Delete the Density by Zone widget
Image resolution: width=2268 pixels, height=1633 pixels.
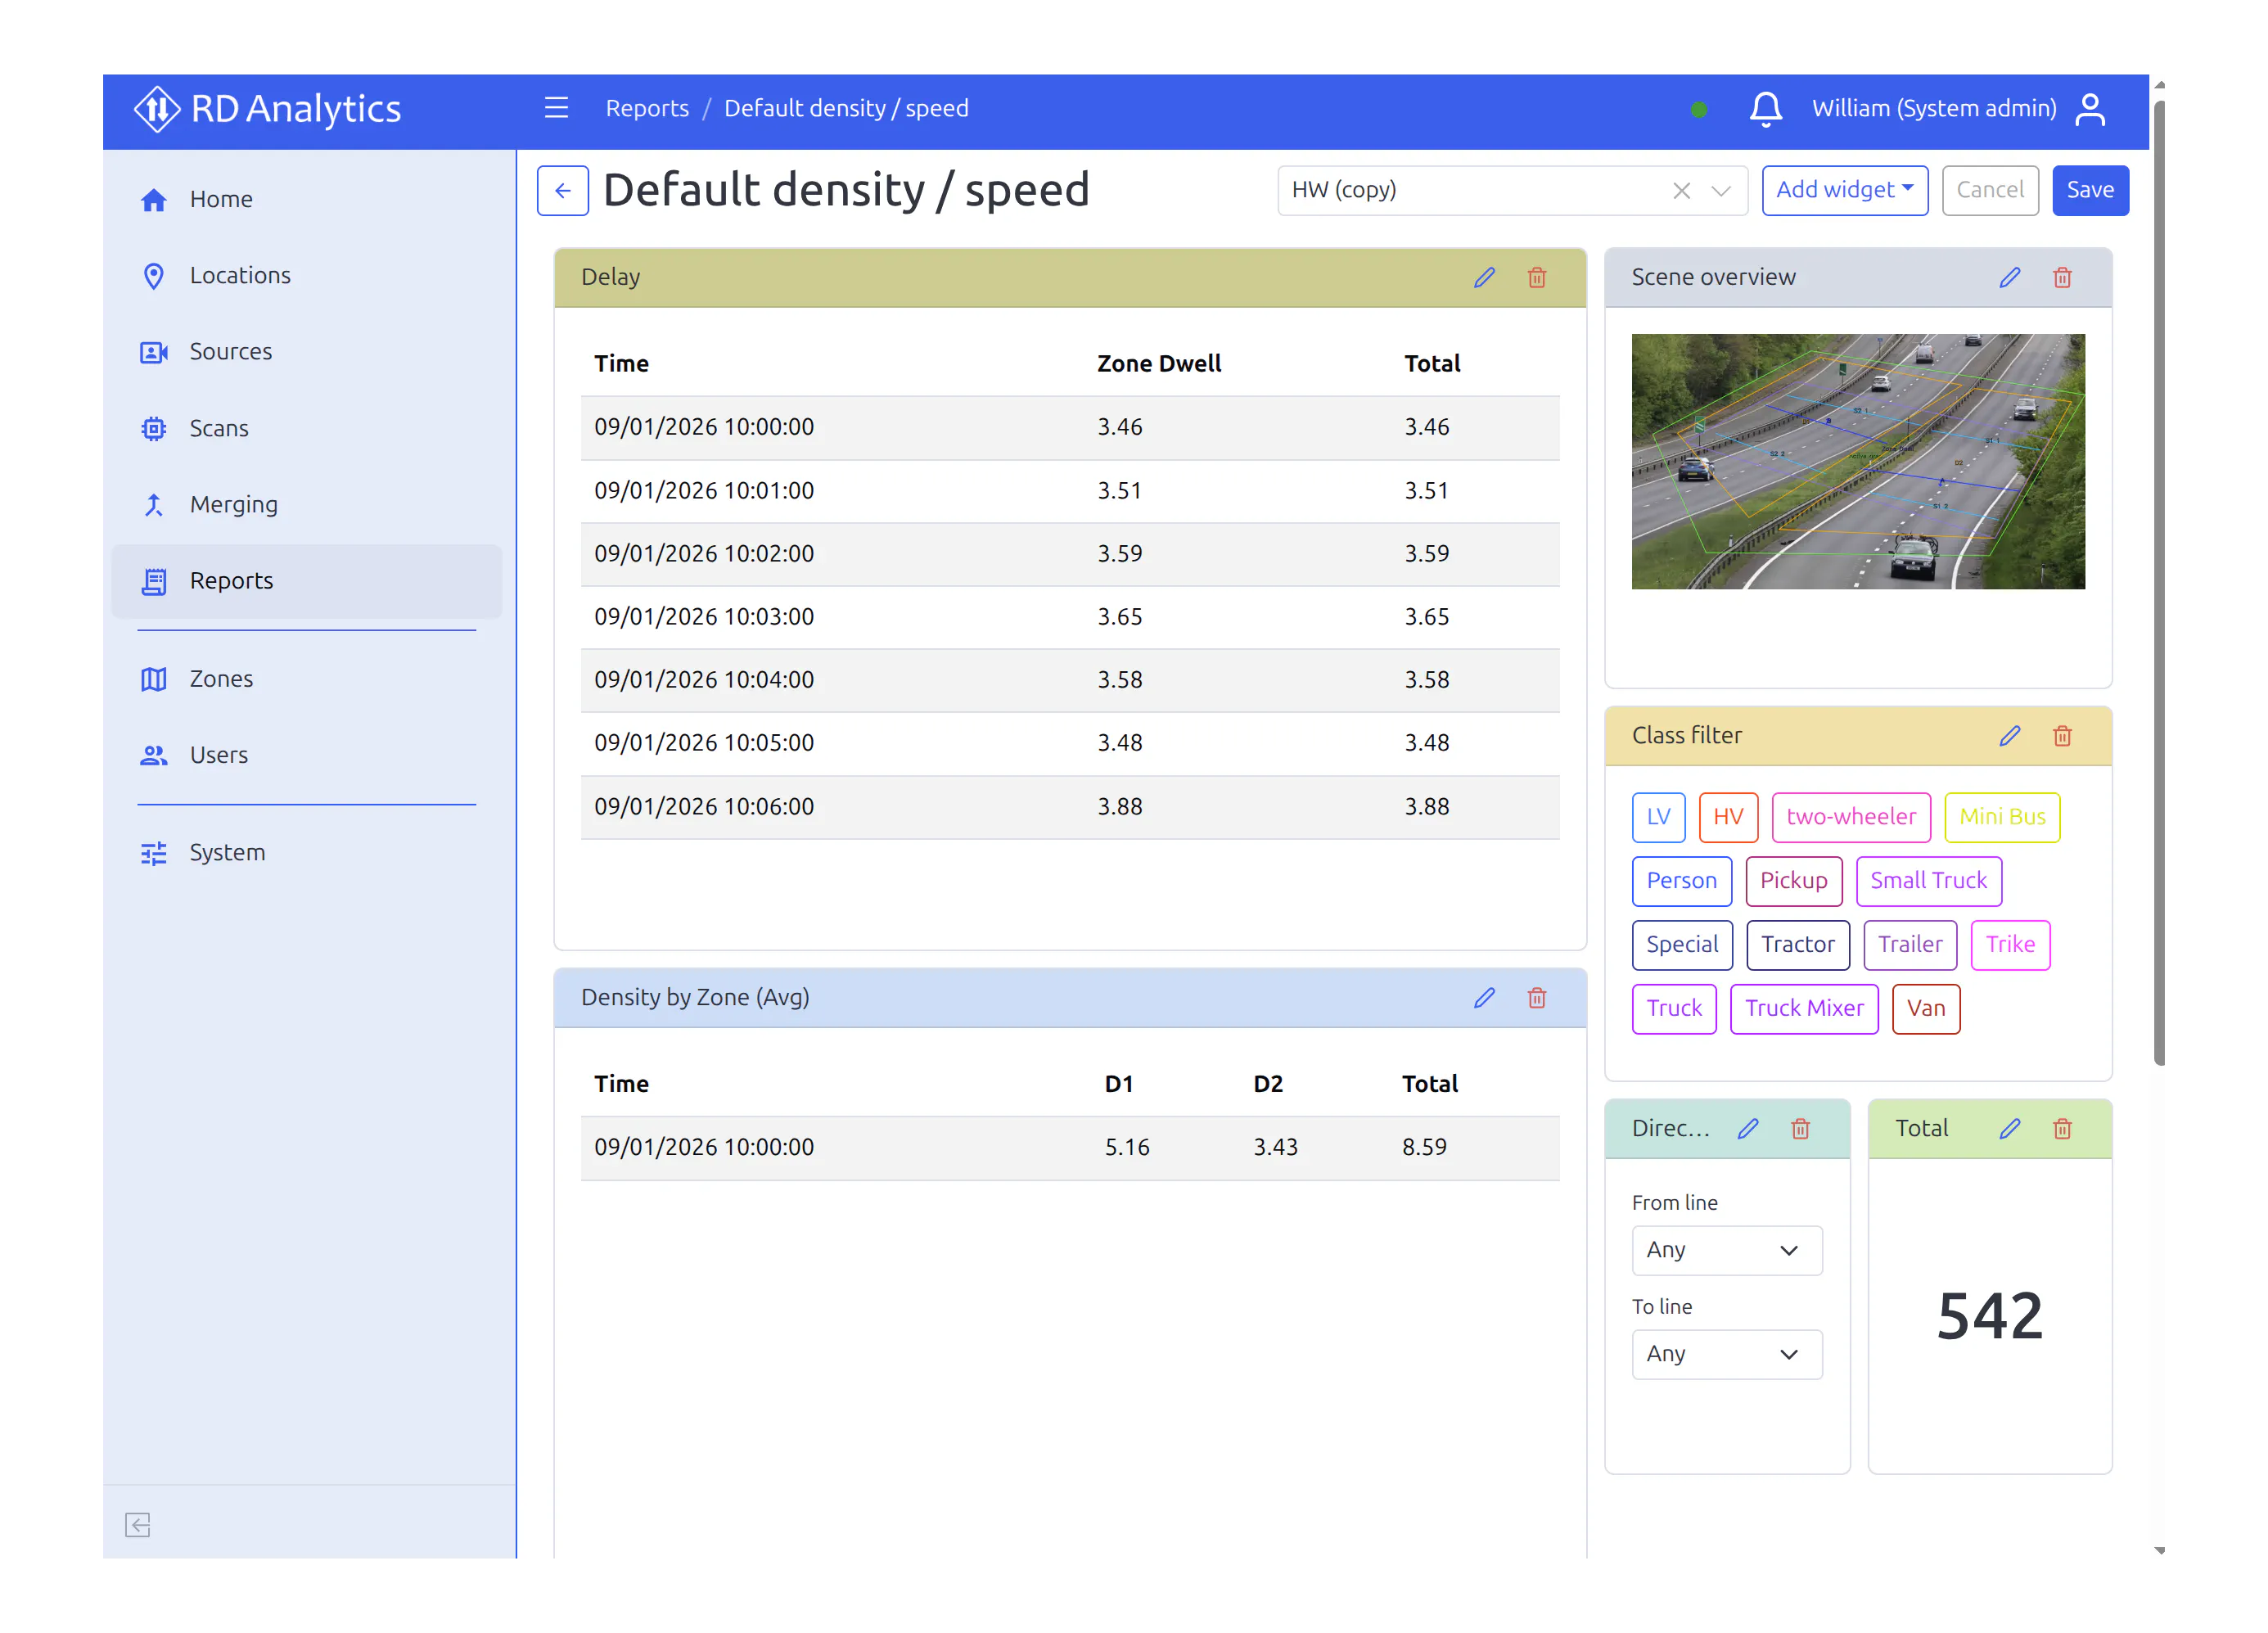point(1537,998)
